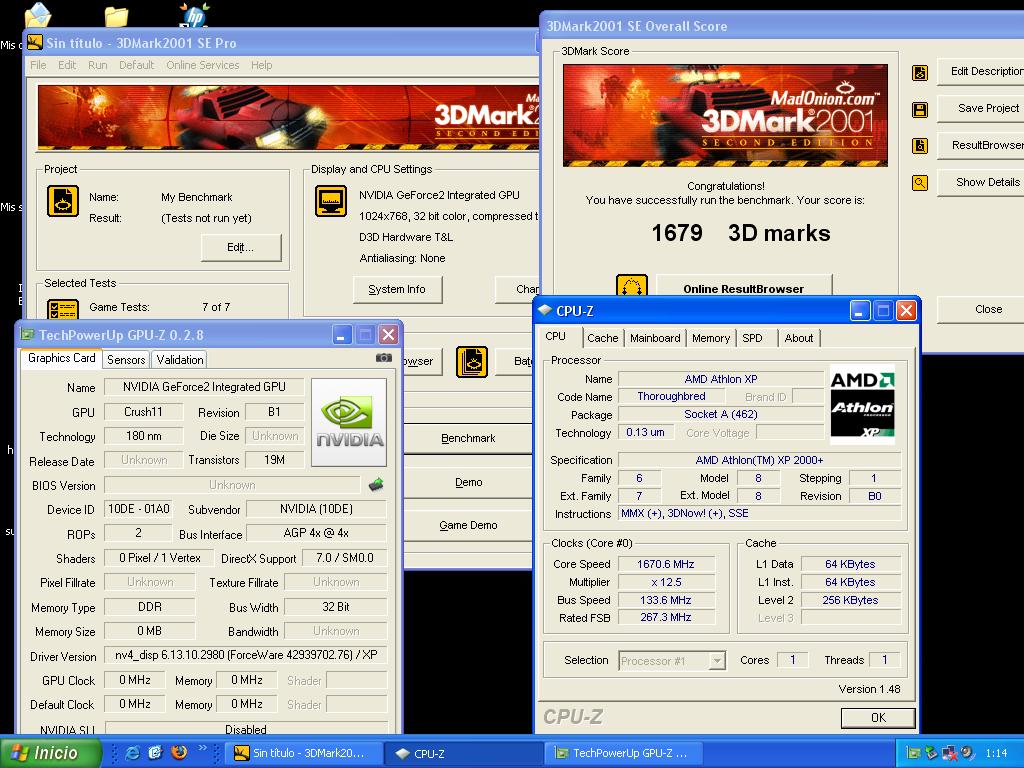Click the NVIDIA logo in GPU-Z
The height and width of the screenshot is (768, 1024).
(x=349, y=423)
